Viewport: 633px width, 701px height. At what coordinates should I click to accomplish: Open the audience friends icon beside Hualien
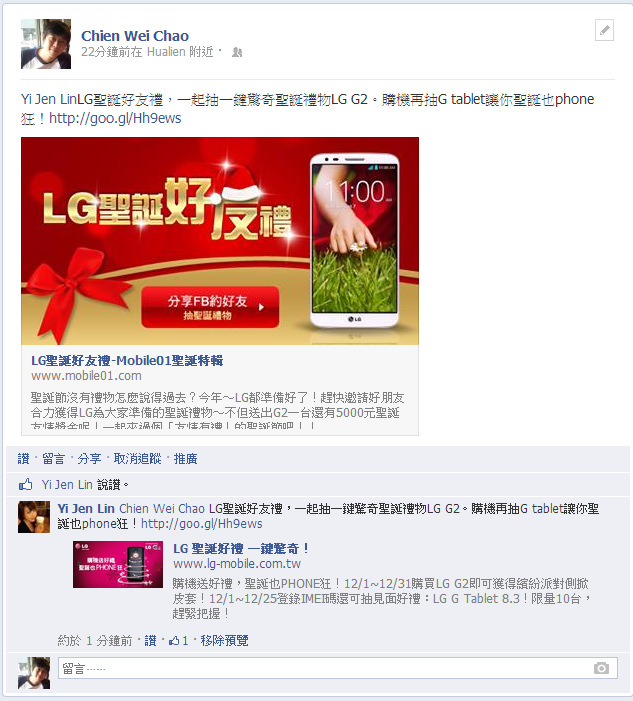point(237,52)
